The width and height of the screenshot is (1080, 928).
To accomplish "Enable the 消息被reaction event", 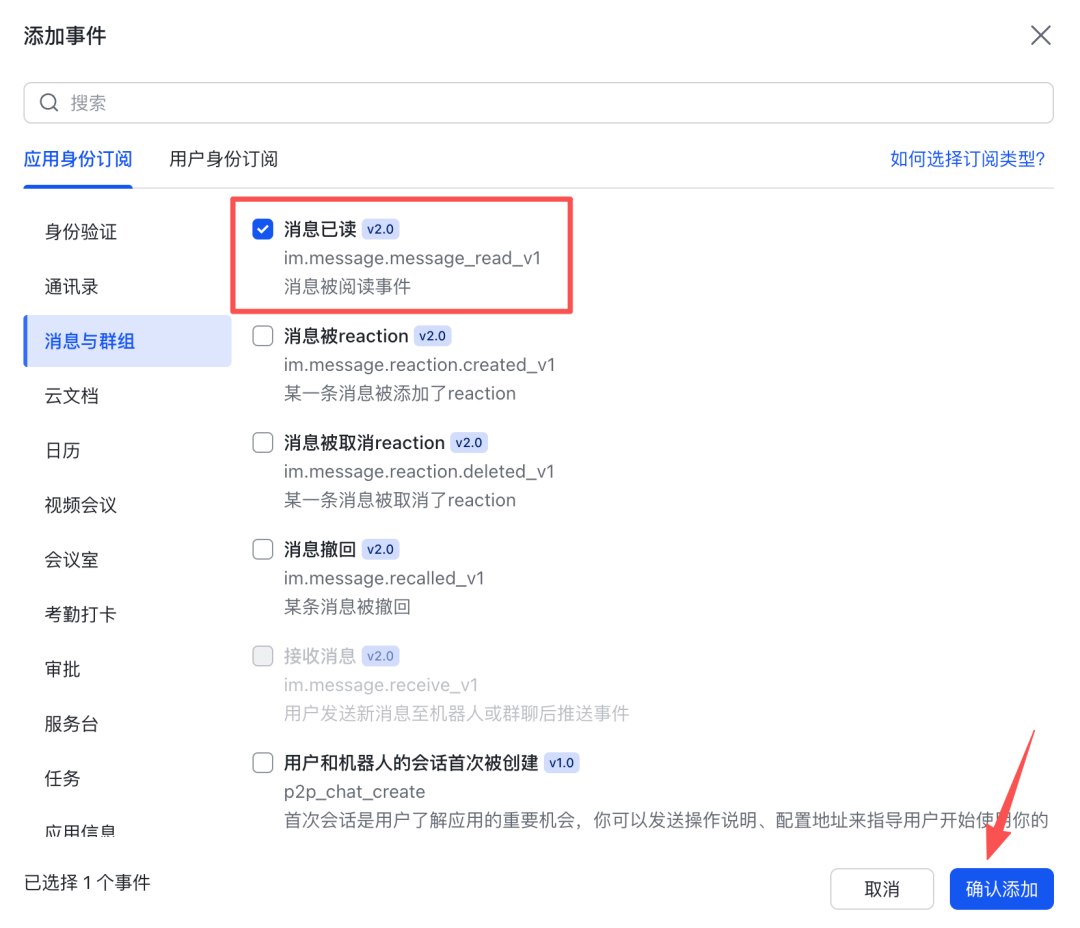I will (x=262, y=335).
